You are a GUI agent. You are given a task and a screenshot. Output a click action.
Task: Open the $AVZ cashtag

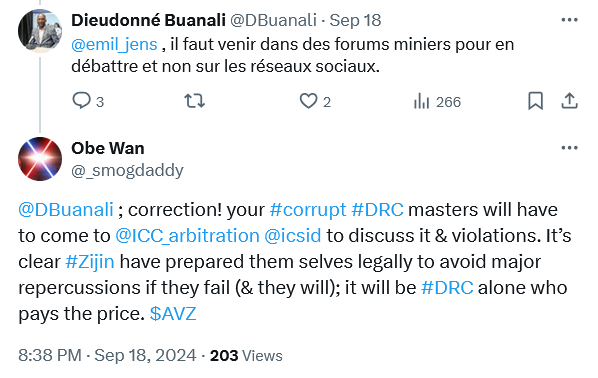coord(173,314)
